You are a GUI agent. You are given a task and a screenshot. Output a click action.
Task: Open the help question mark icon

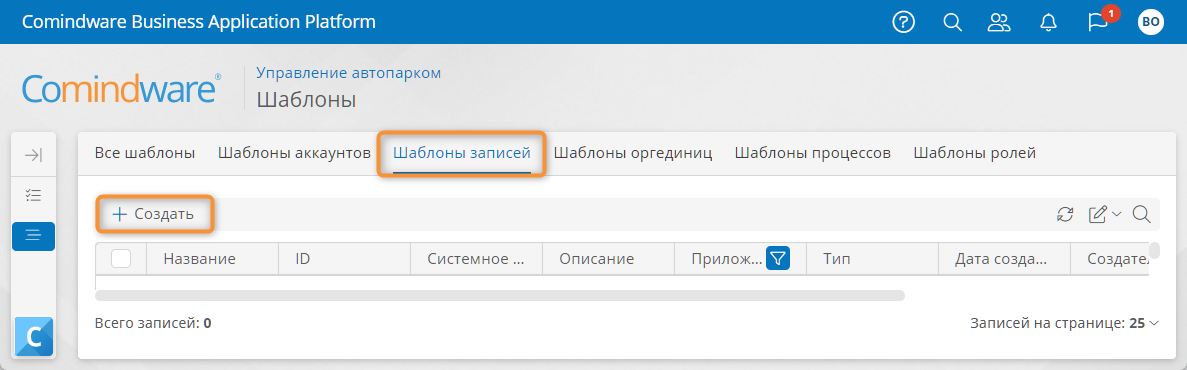903,22
